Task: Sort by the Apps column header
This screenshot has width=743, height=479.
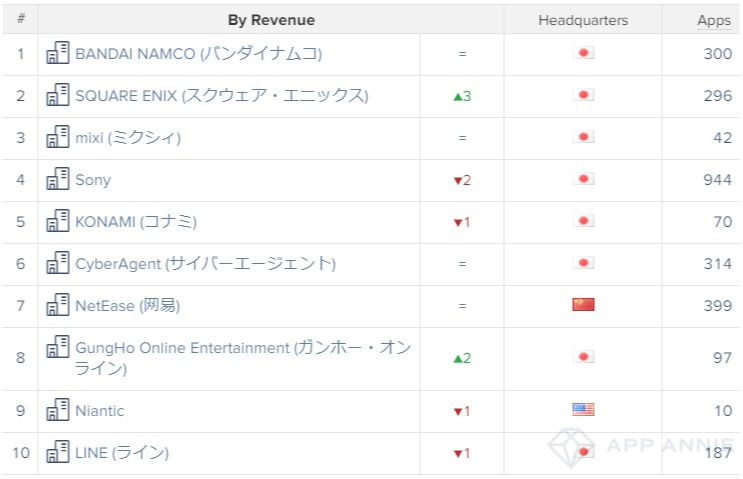Action: 714,20
